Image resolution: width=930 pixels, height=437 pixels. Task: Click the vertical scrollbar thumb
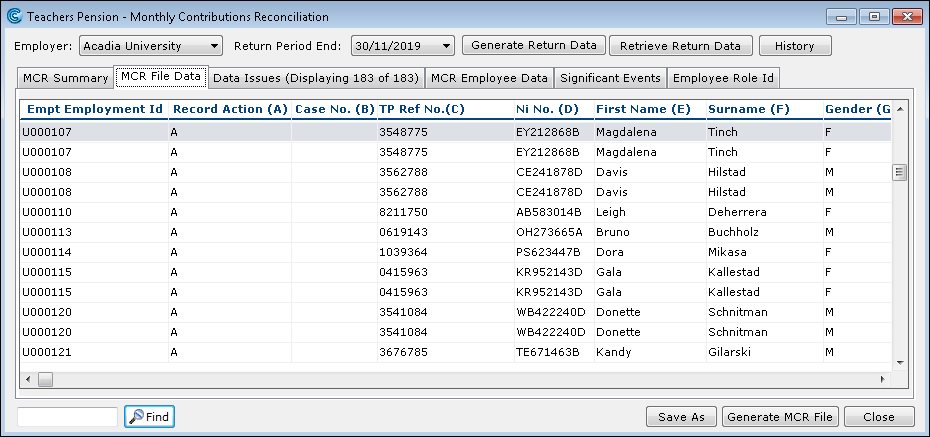(x=900, y=173)
